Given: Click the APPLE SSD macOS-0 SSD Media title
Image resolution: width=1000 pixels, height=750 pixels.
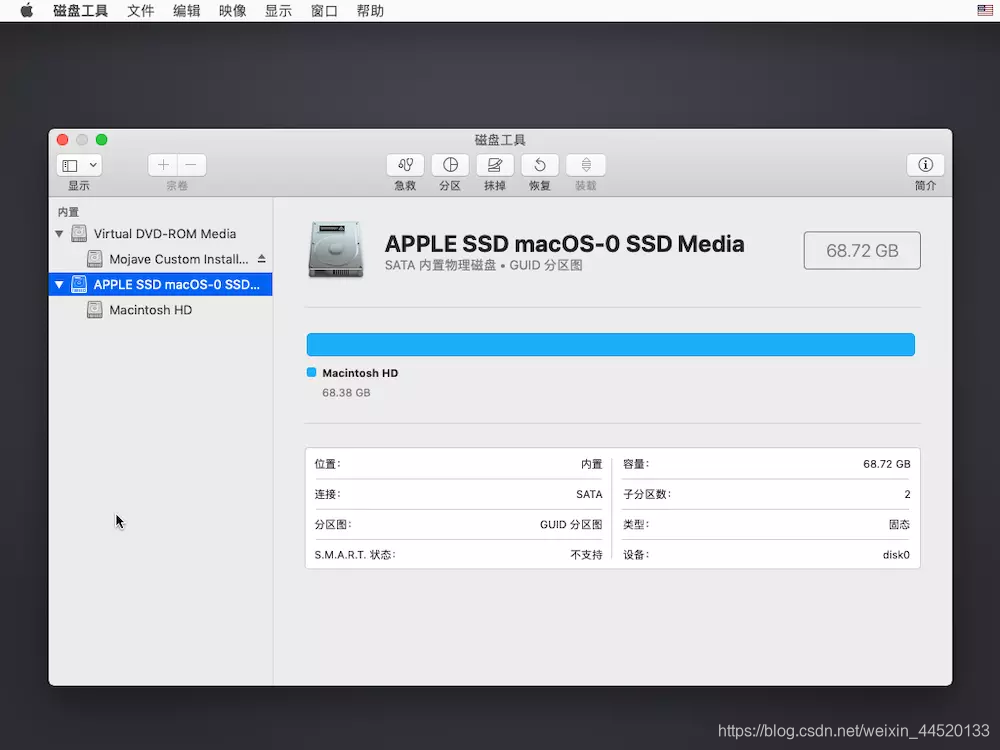Looking at the screenshot, I should 564,244.
